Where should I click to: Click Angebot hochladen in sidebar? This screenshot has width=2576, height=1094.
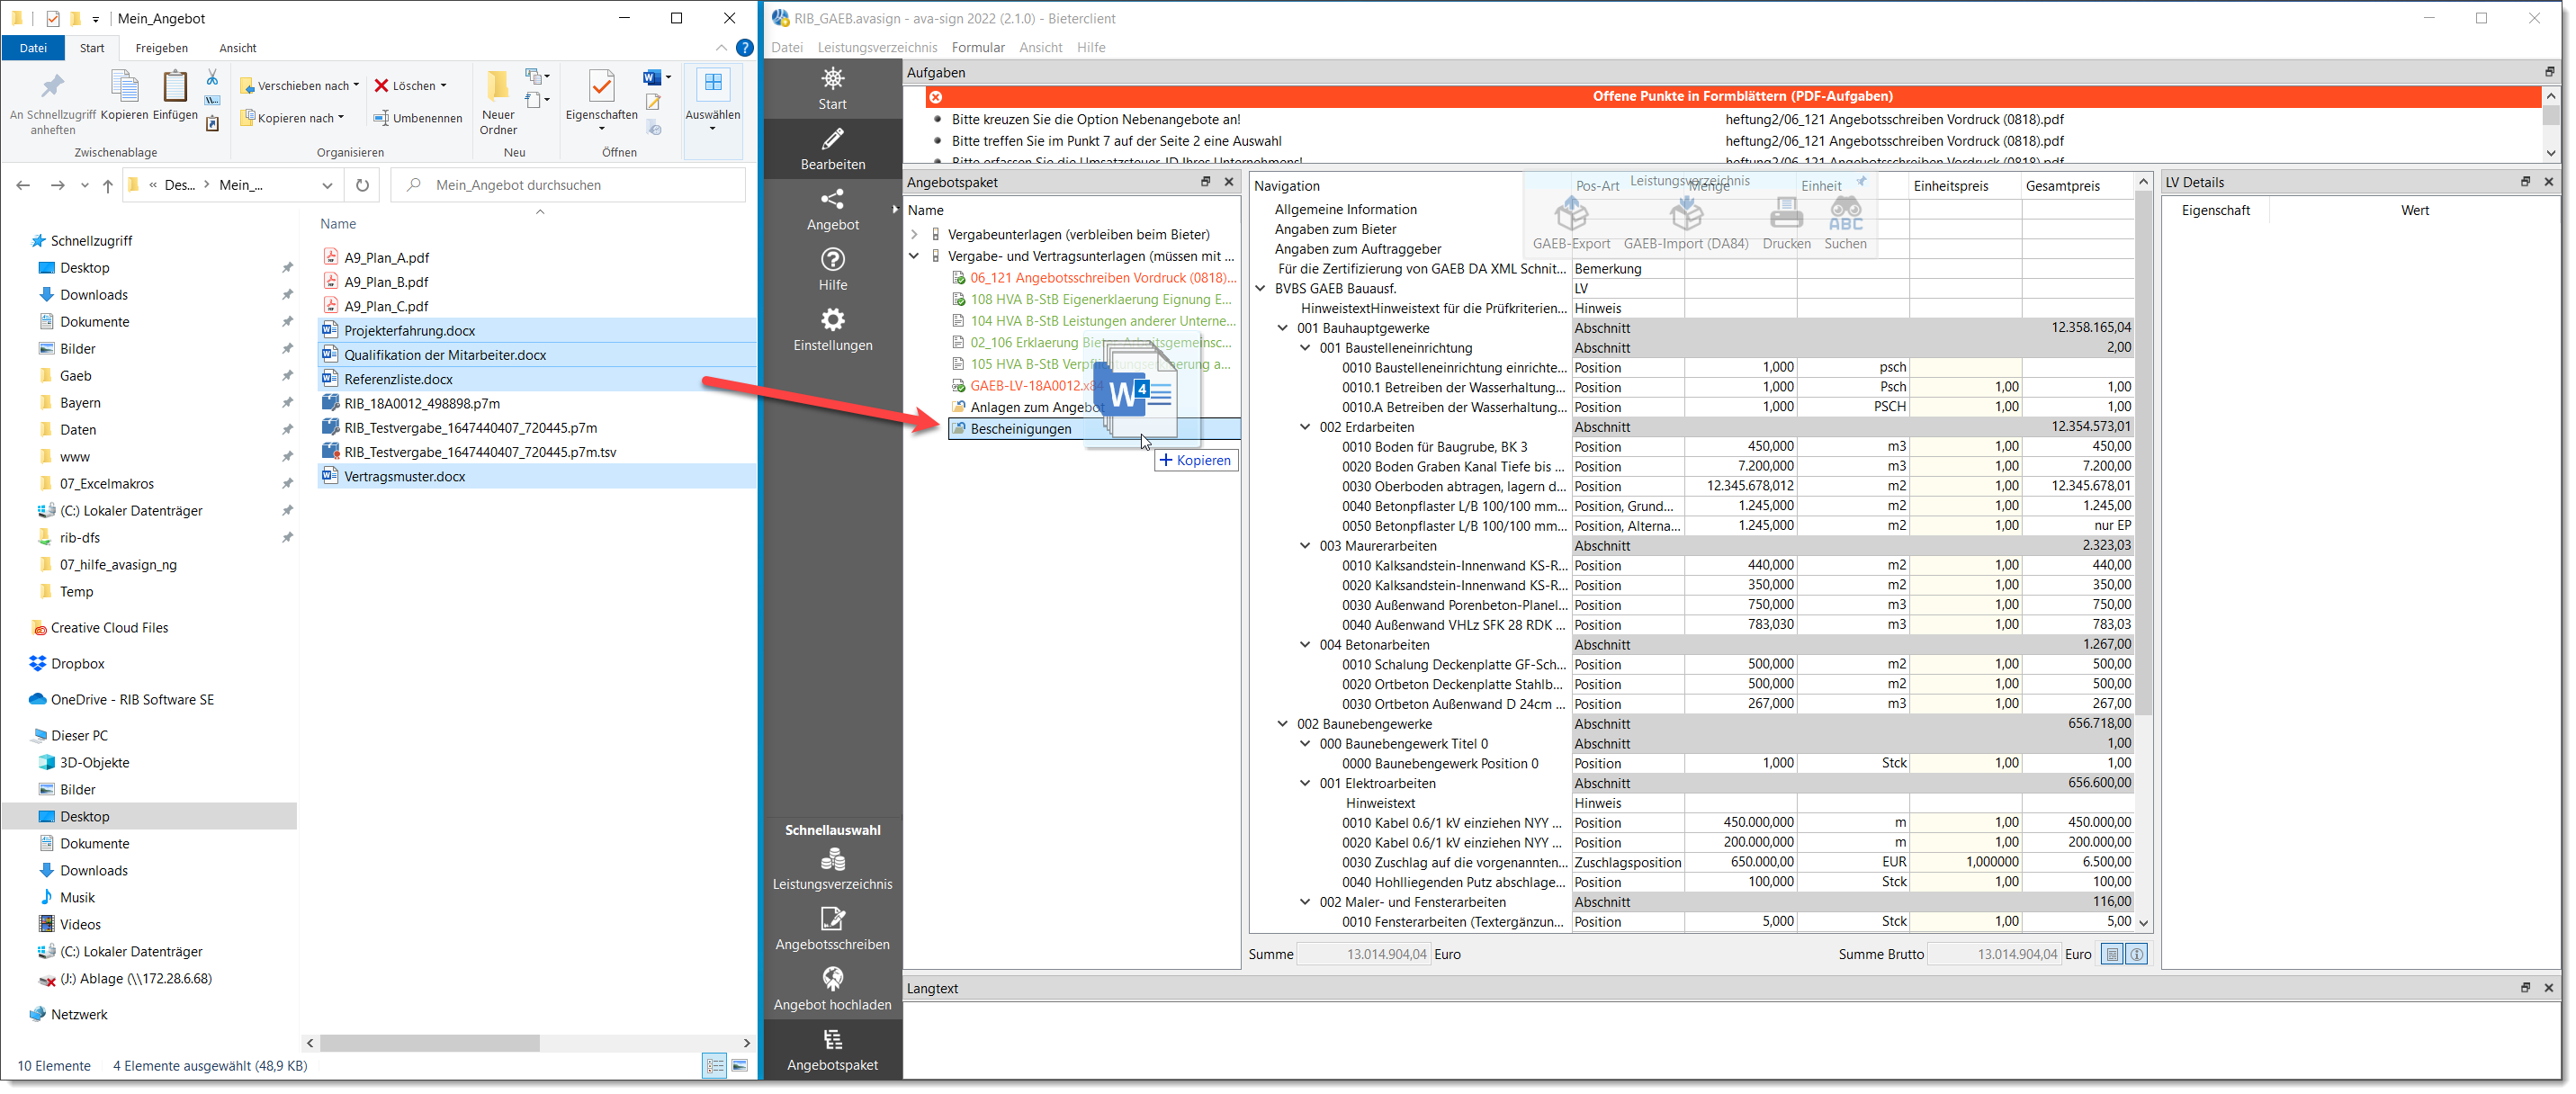832,989
